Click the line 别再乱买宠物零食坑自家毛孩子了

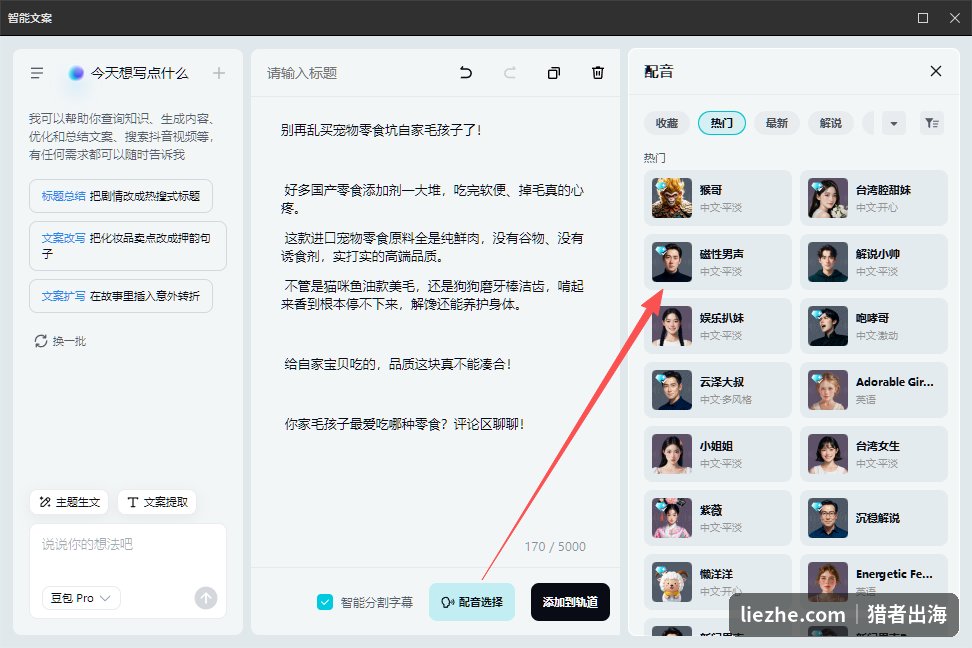coord(381,130)
